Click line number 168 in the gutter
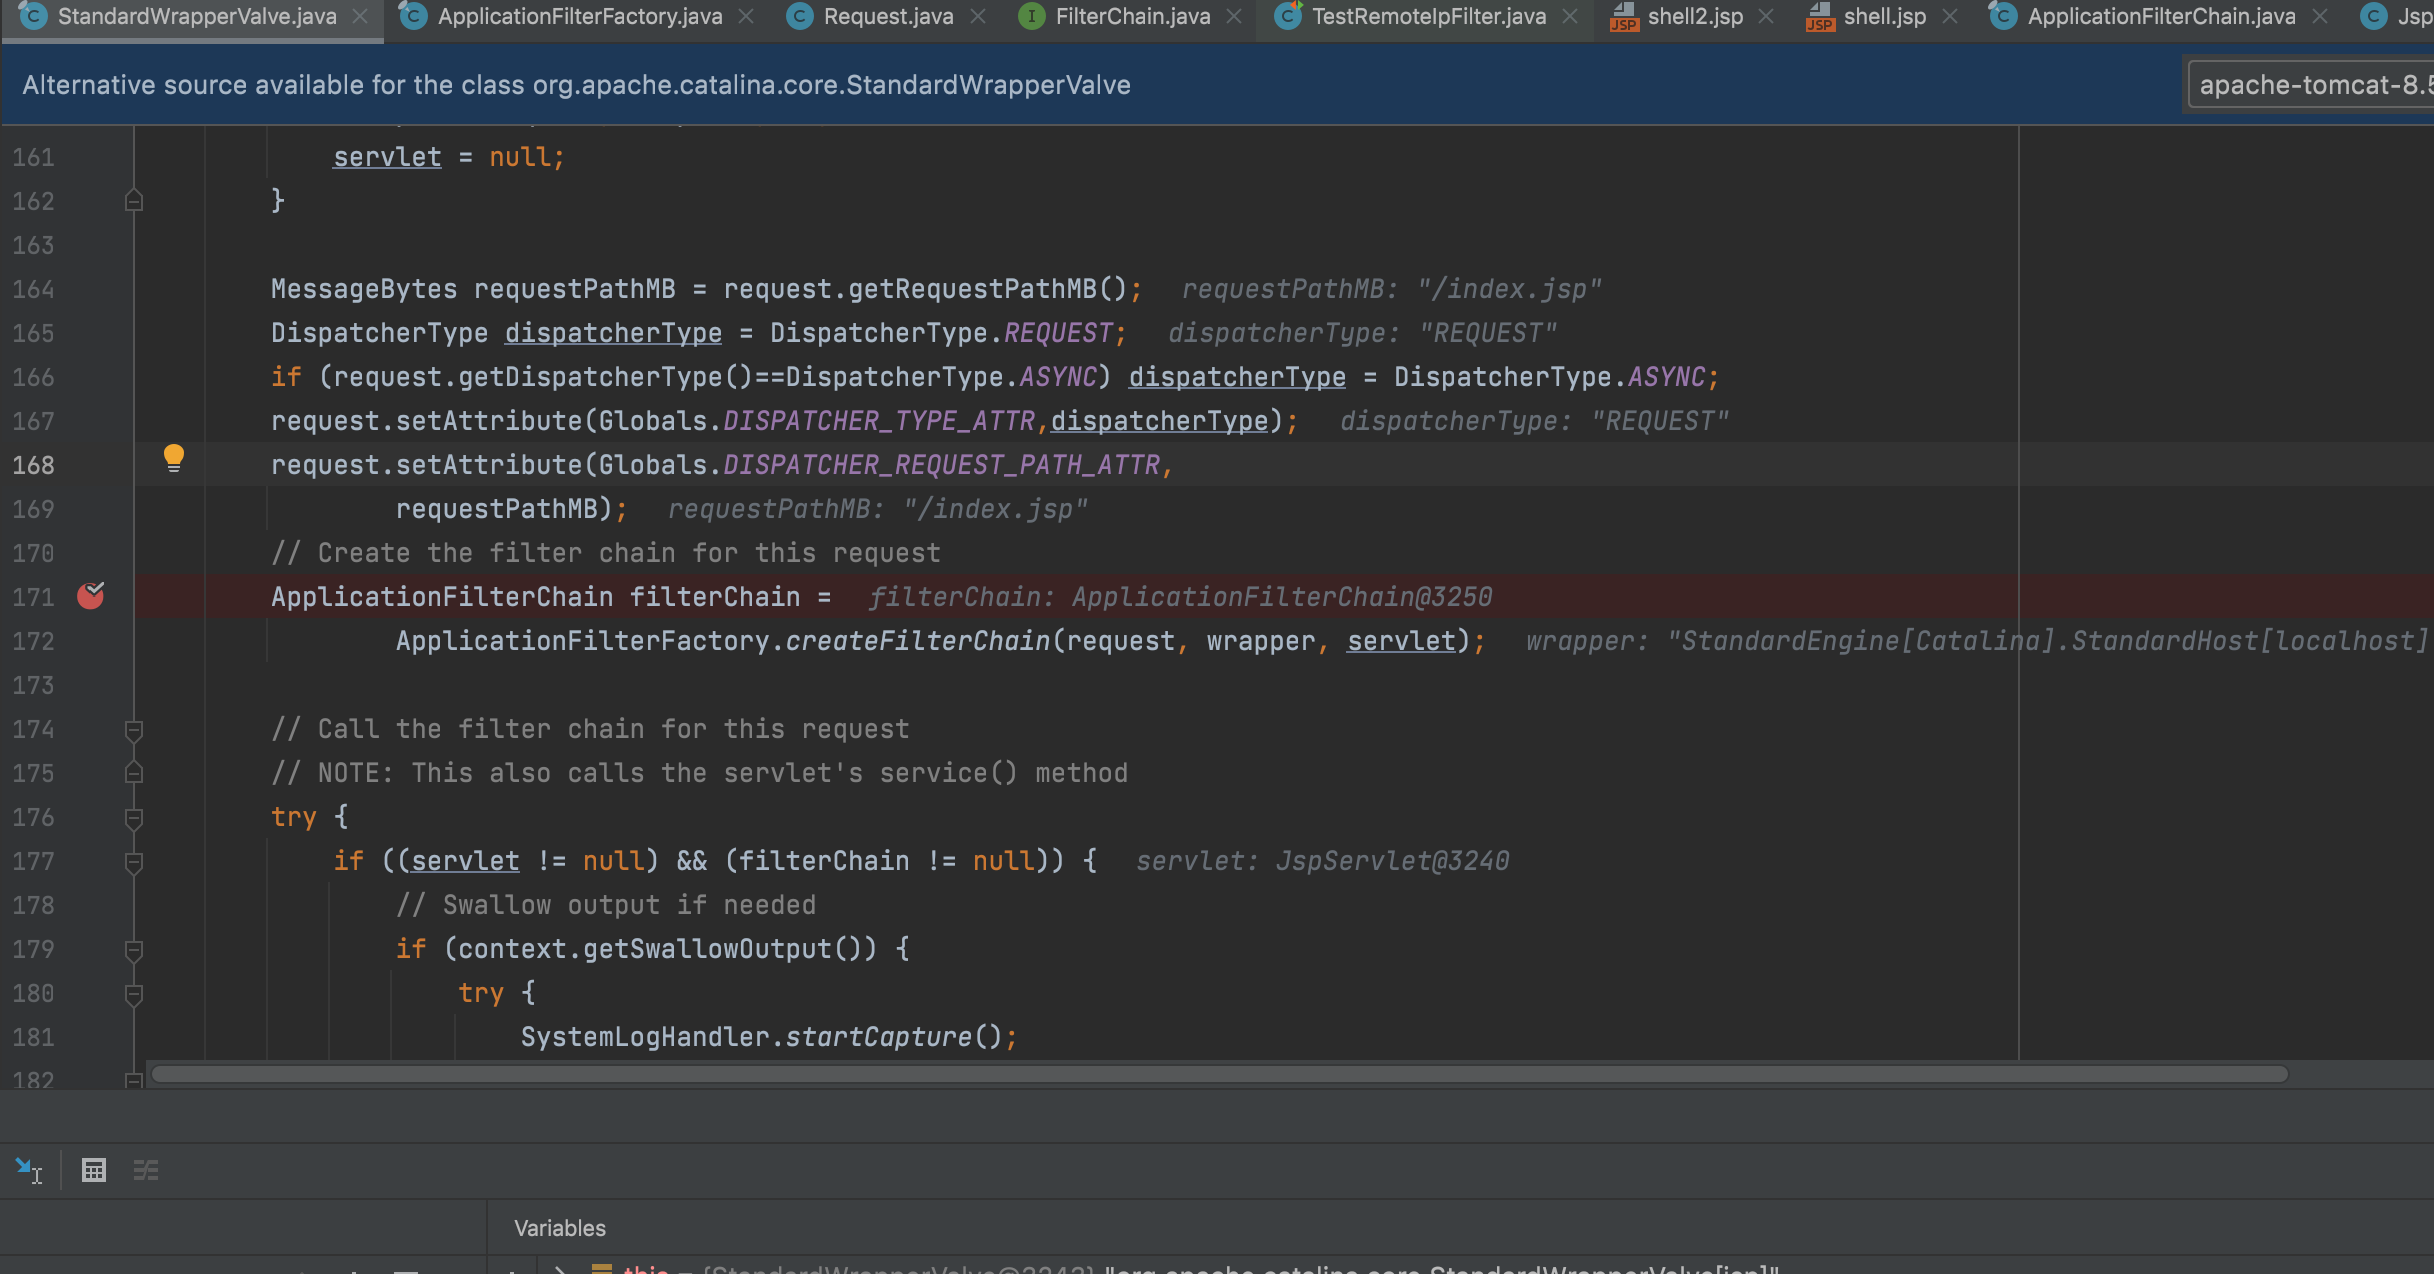 (x=33, y=465)
